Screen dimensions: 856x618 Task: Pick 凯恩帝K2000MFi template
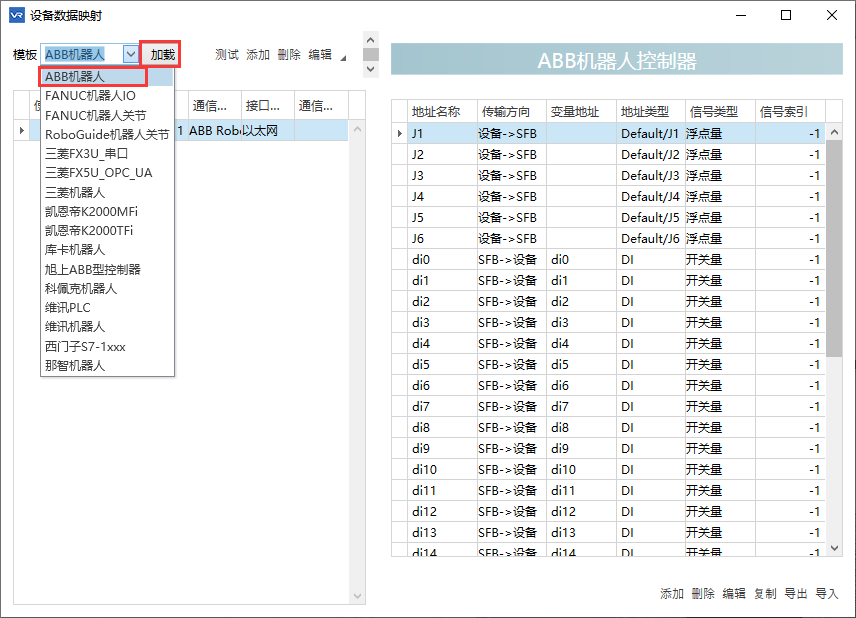click(107, 211)
